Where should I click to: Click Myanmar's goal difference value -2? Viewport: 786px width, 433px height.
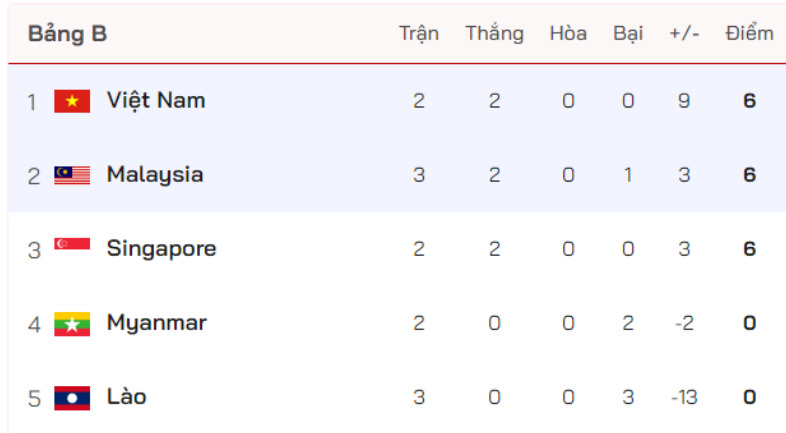pos(684,323)
